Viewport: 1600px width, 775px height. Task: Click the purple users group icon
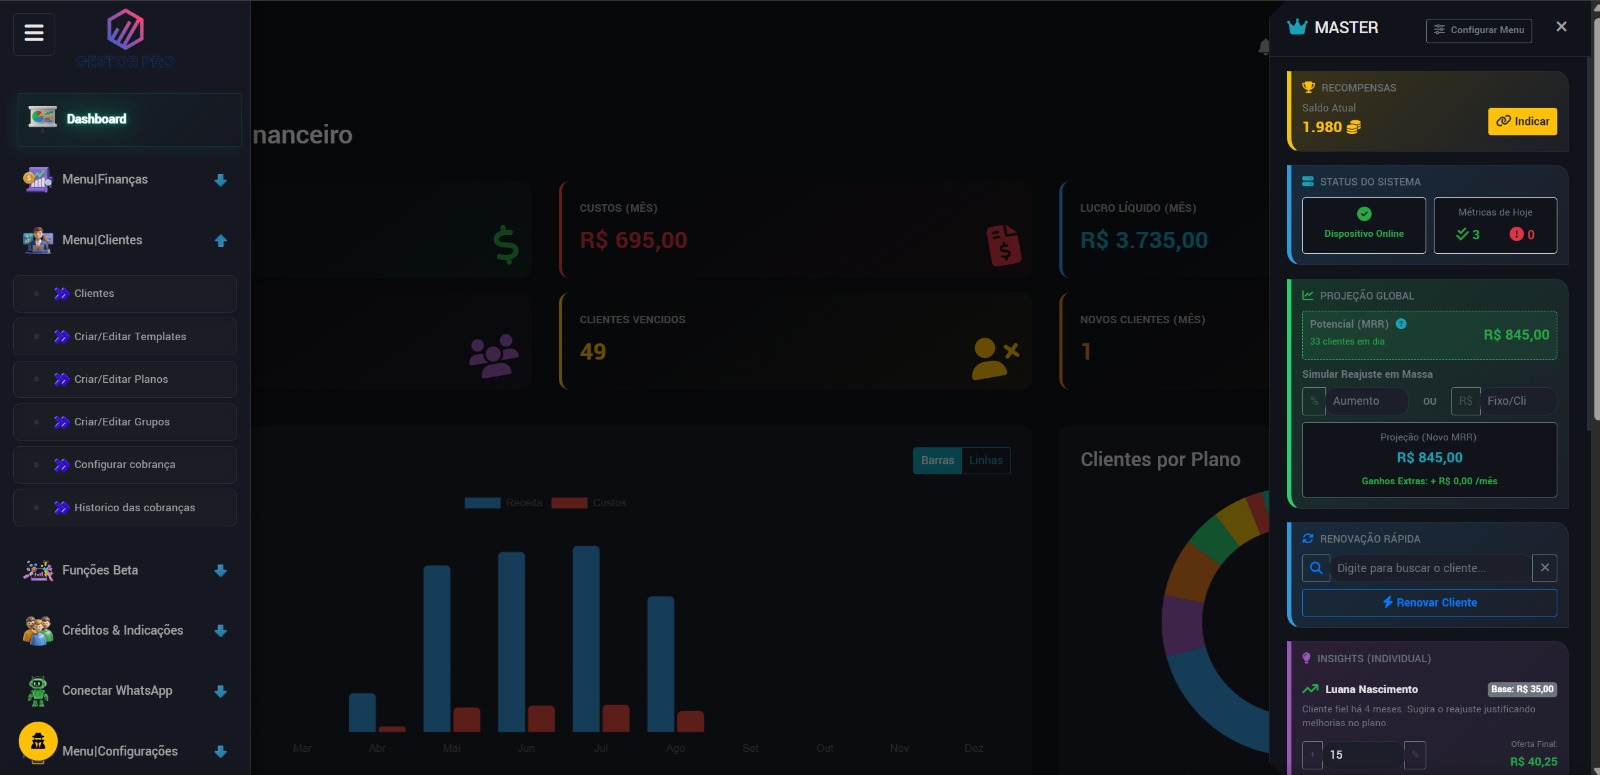coord(494,356)
